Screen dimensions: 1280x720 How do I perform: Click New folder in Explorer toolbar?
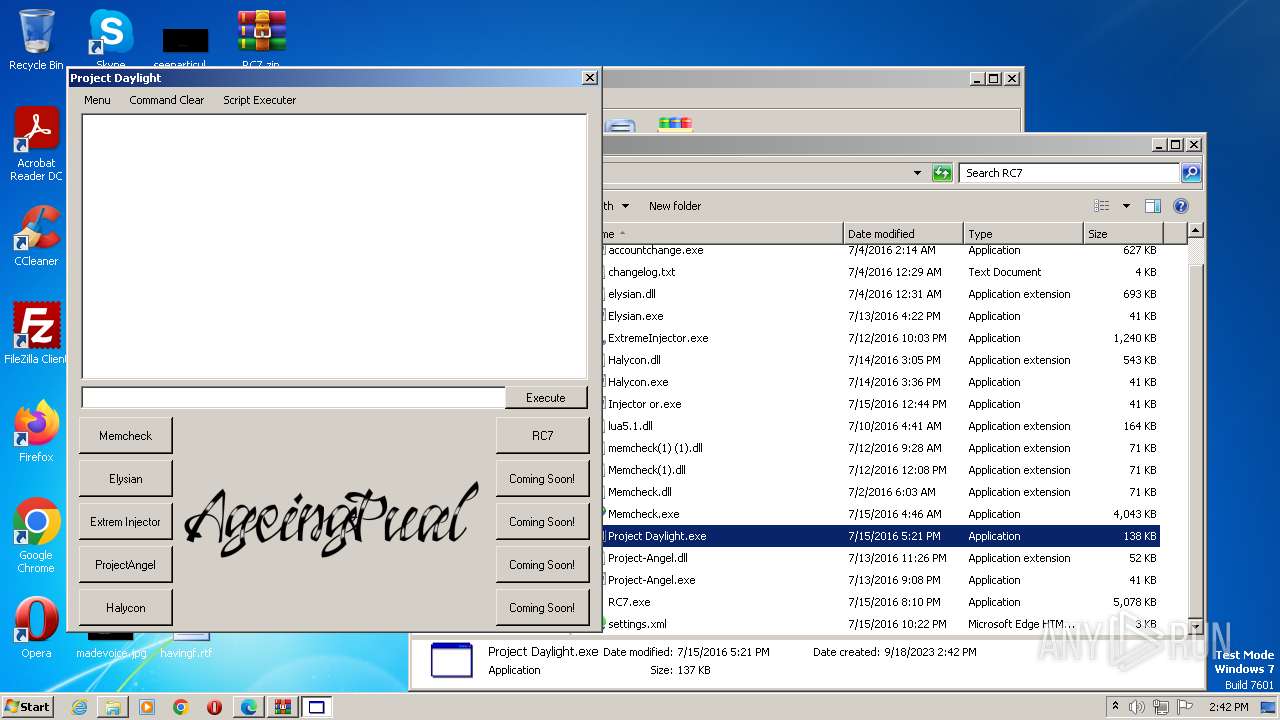[675, 206]
